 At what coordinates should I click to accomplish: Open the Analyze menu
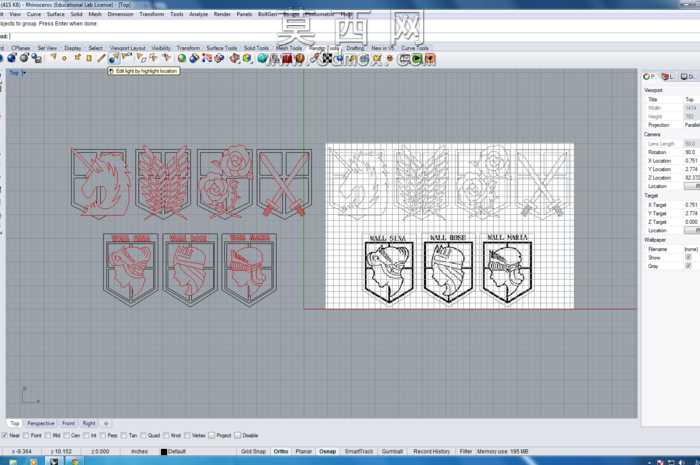click(198, 14)
